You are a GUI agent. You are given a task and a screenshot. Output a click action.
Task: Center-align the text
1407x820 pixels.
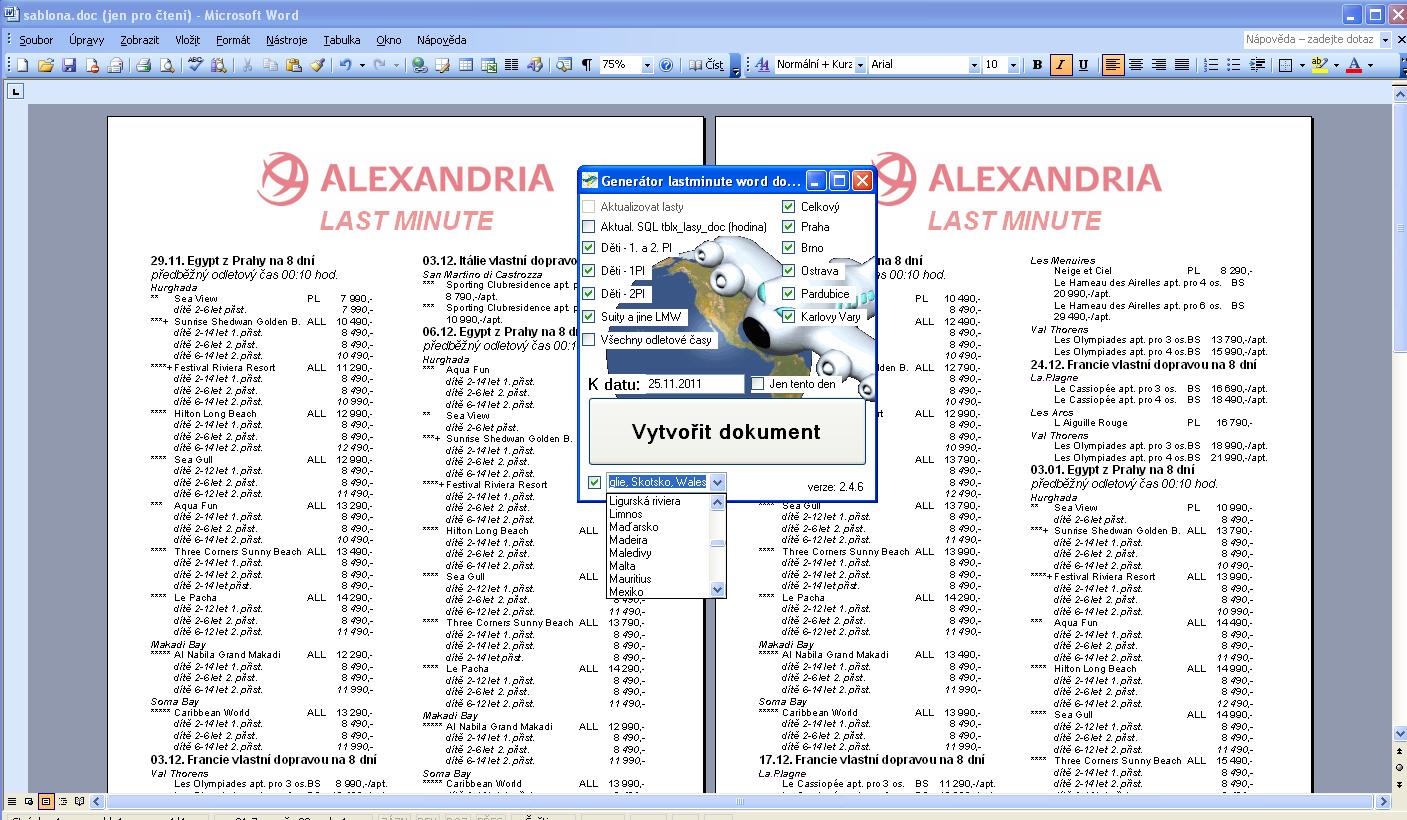1136,65
